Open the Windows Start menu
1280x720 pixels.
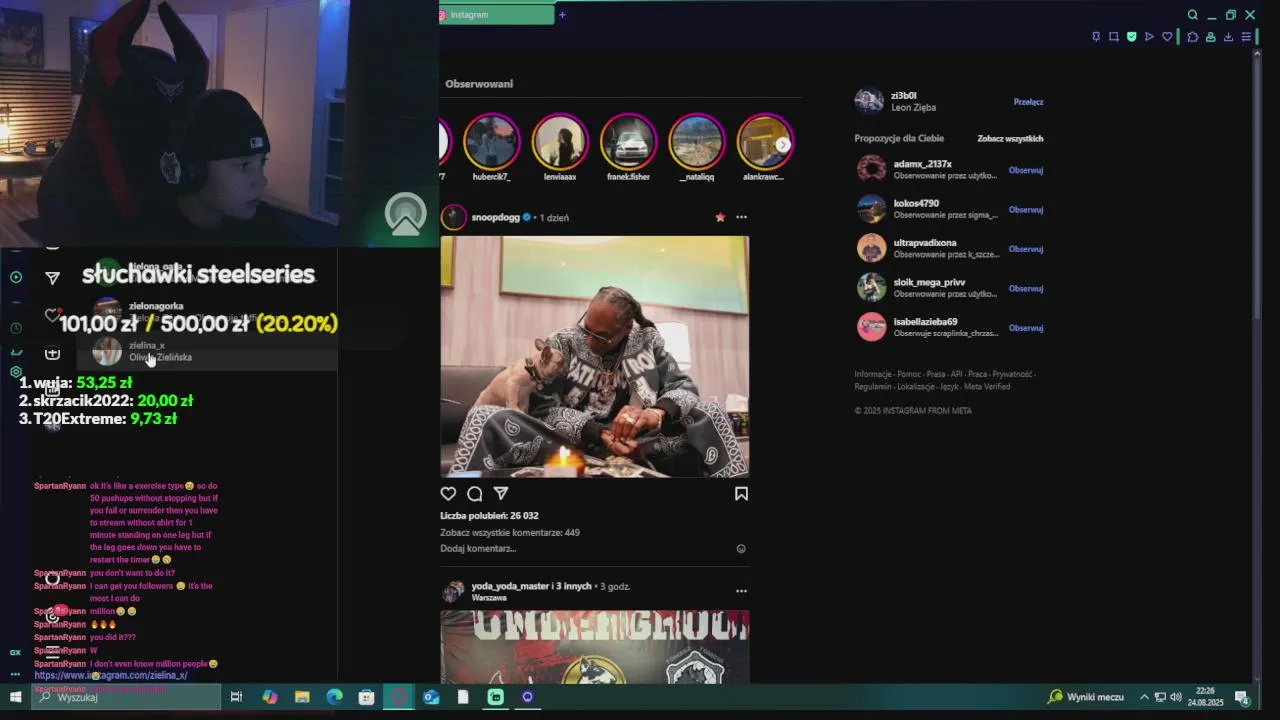click(x=16, y=697)
